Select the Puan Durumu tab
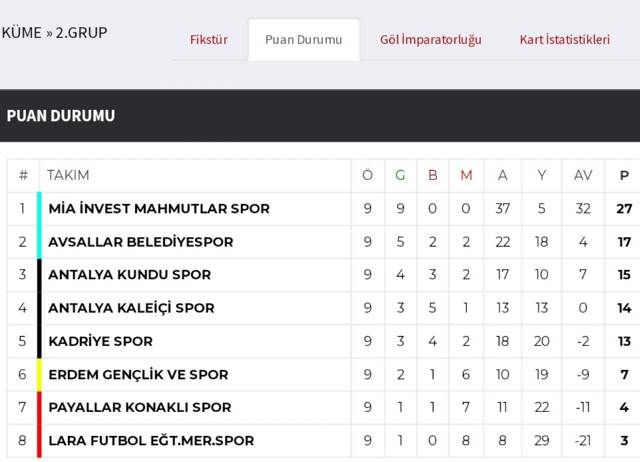The height and width of the screenshot is (462, 640). (303, 40)
